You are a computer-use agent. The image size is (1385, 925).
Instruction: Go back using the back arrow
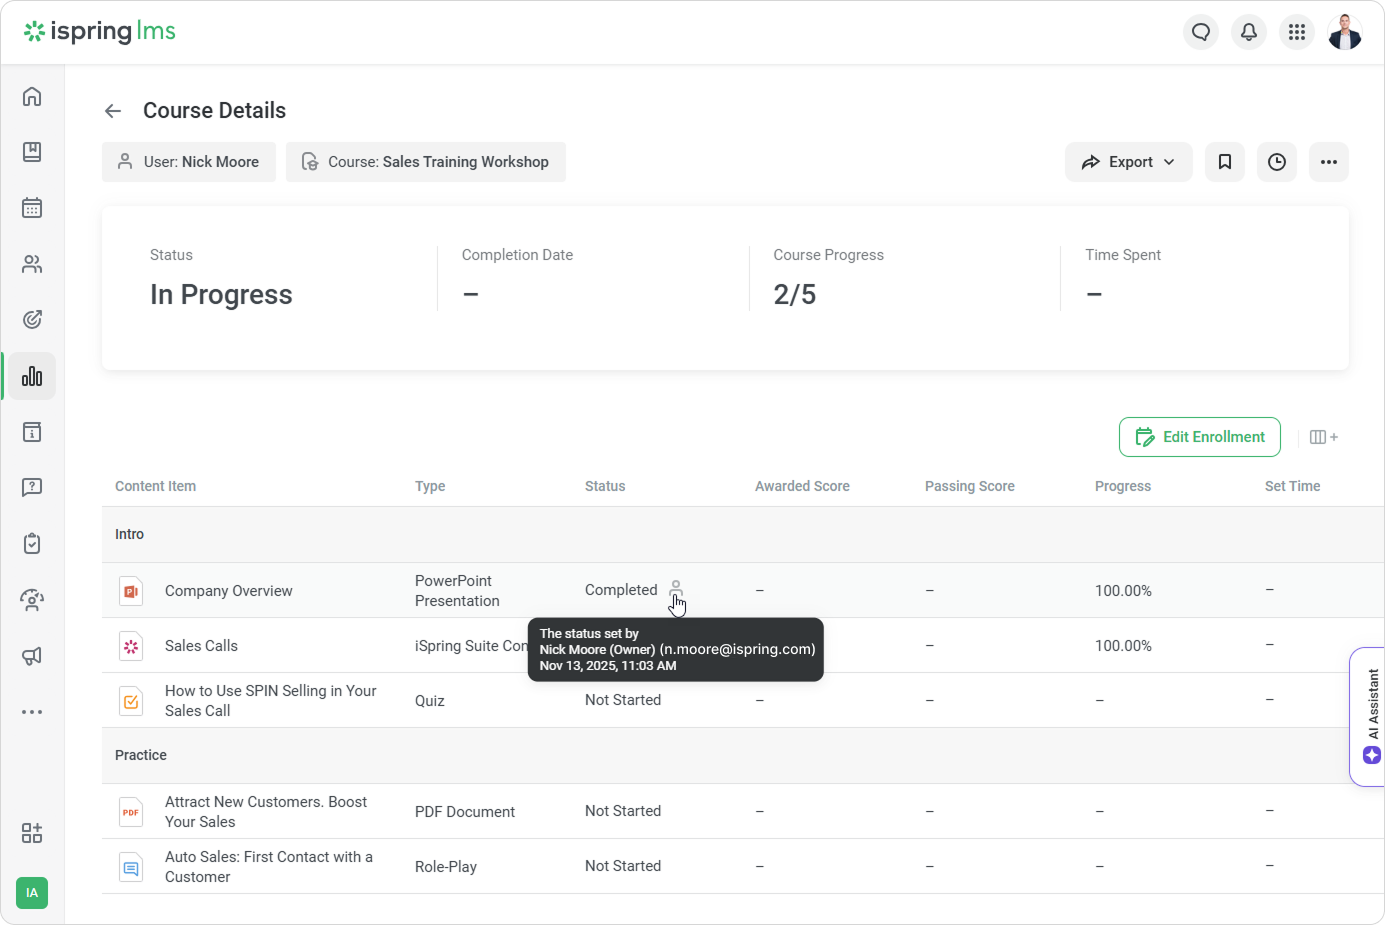[113, 111]
